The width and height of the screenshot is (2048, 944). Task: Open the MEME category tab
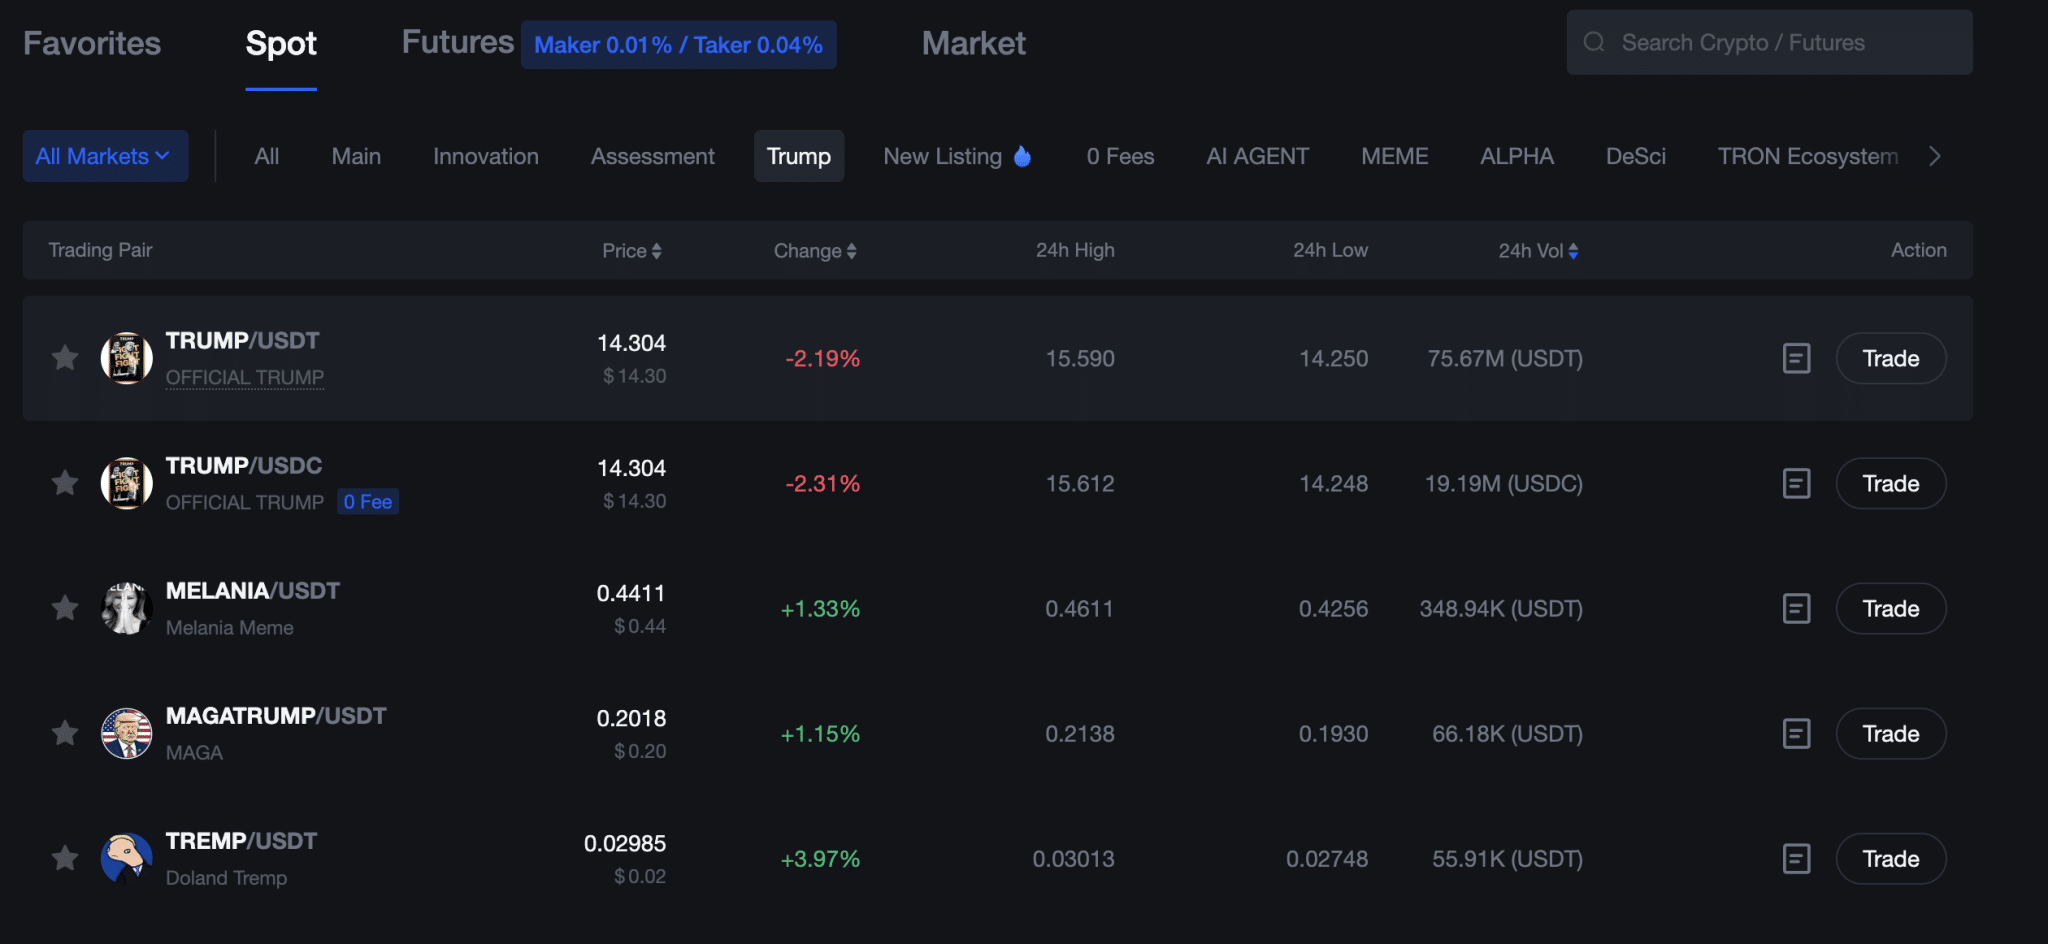click(x=1394, y=156)
